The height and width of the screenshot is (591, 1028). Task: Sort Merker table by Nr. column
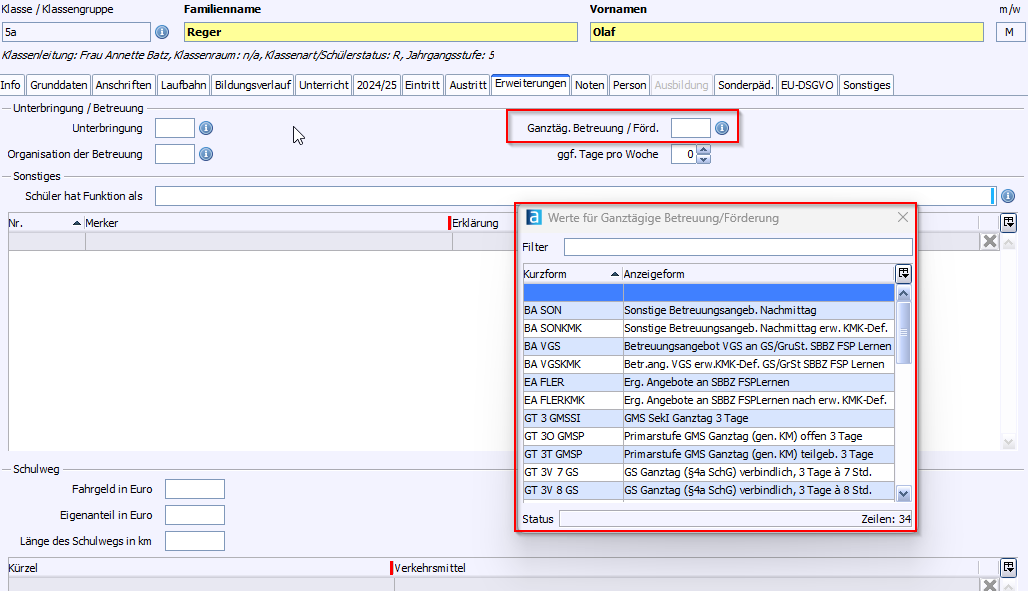40,223
